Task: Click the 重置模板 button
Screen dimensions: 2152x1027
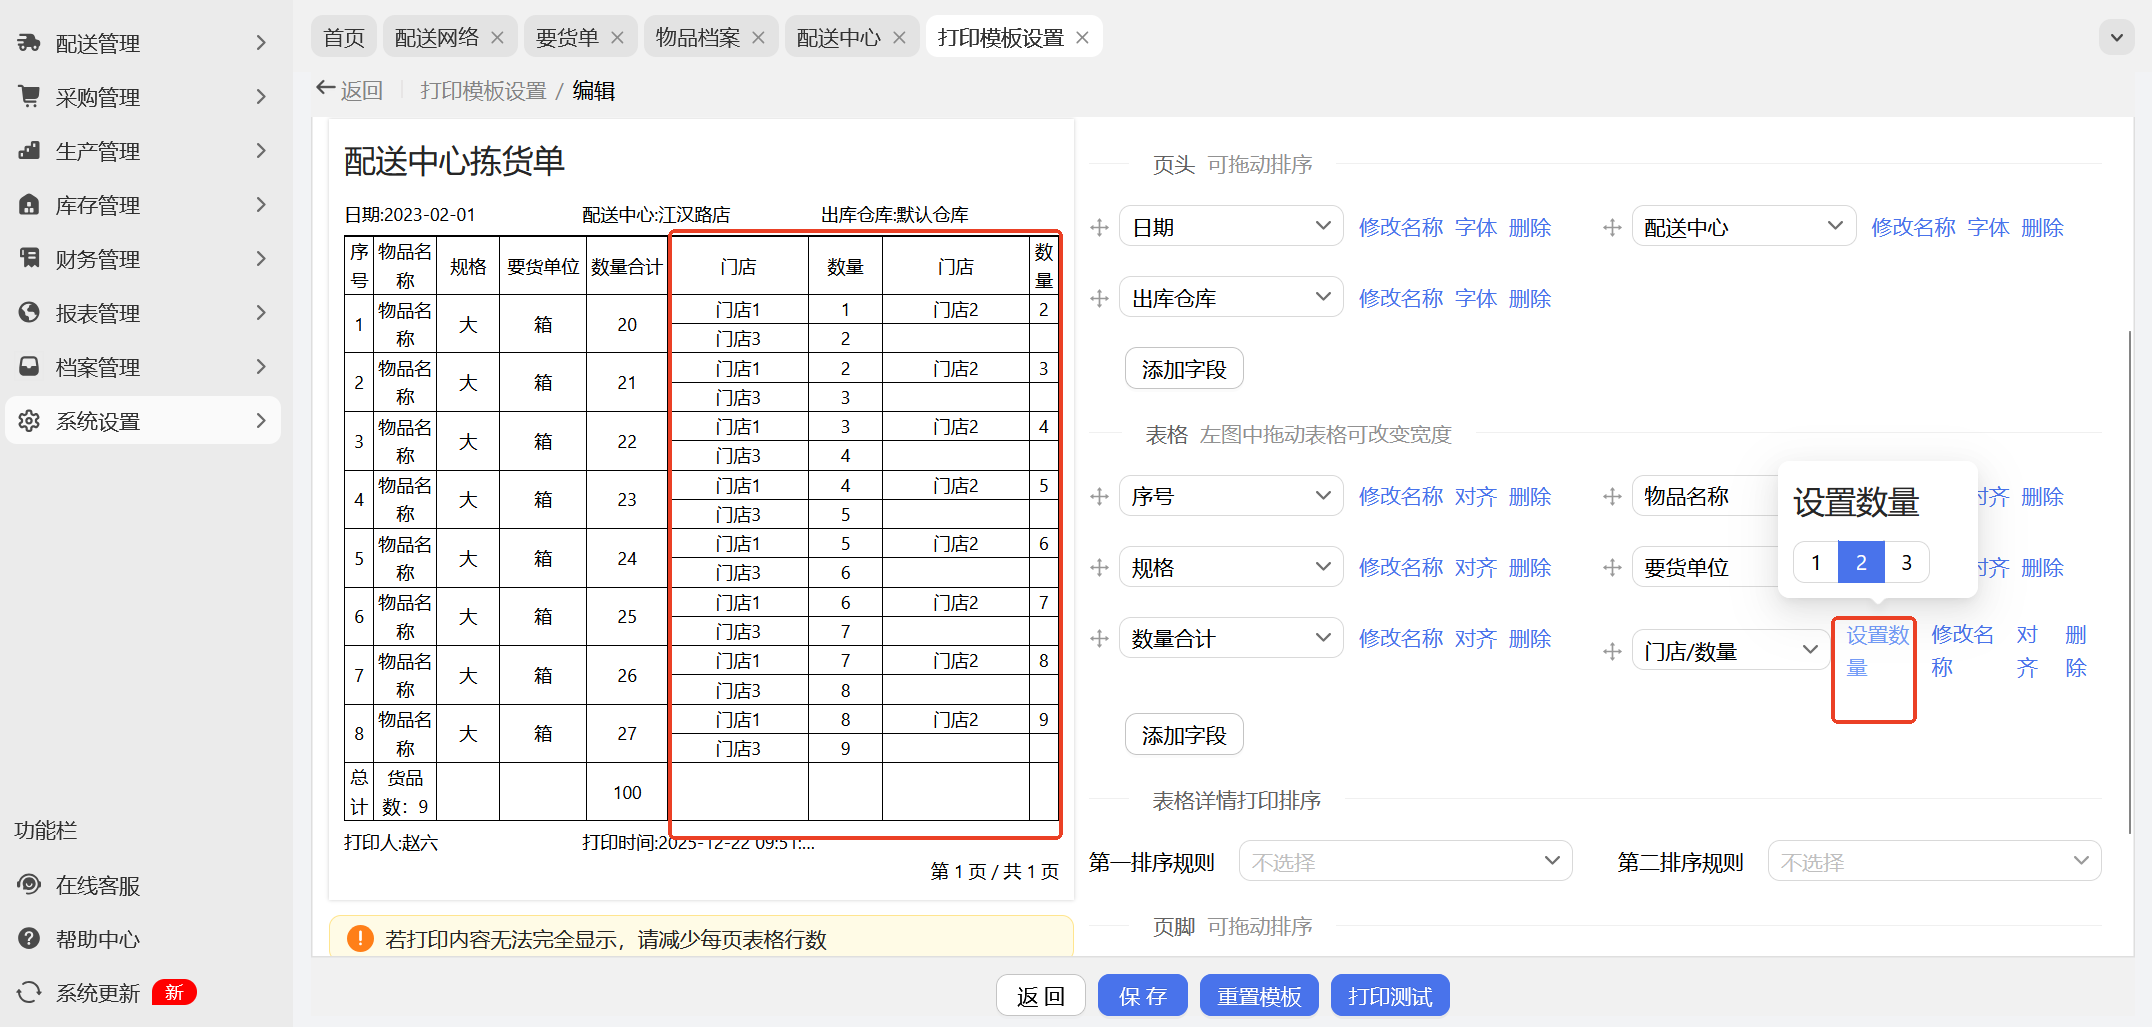Action: click(x=1259, y=996)
